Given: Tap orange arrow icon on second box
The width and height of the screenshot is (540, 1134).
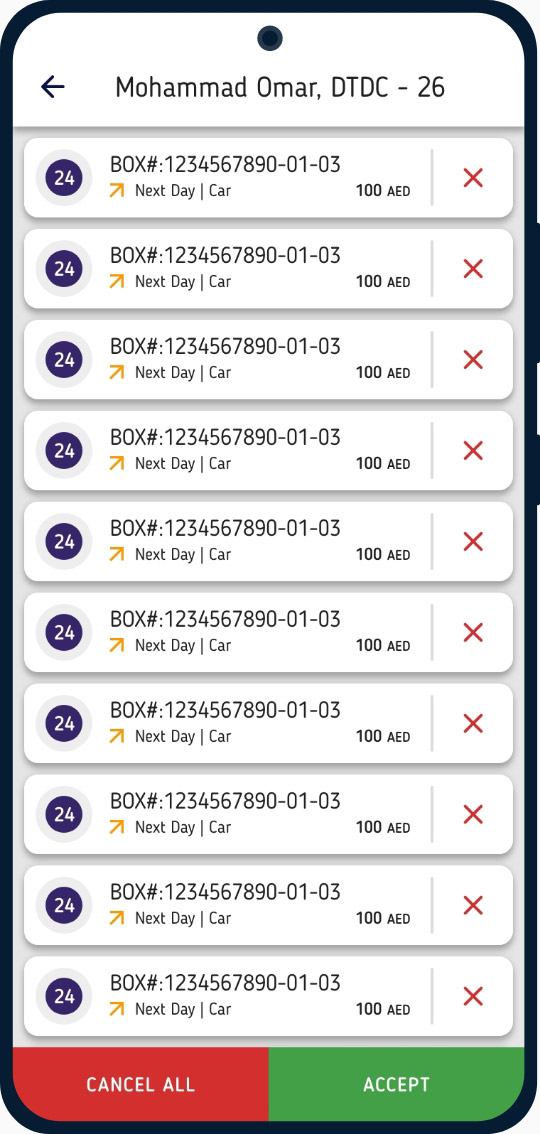Looking at the screenshot, I should [x=116, y=281].
